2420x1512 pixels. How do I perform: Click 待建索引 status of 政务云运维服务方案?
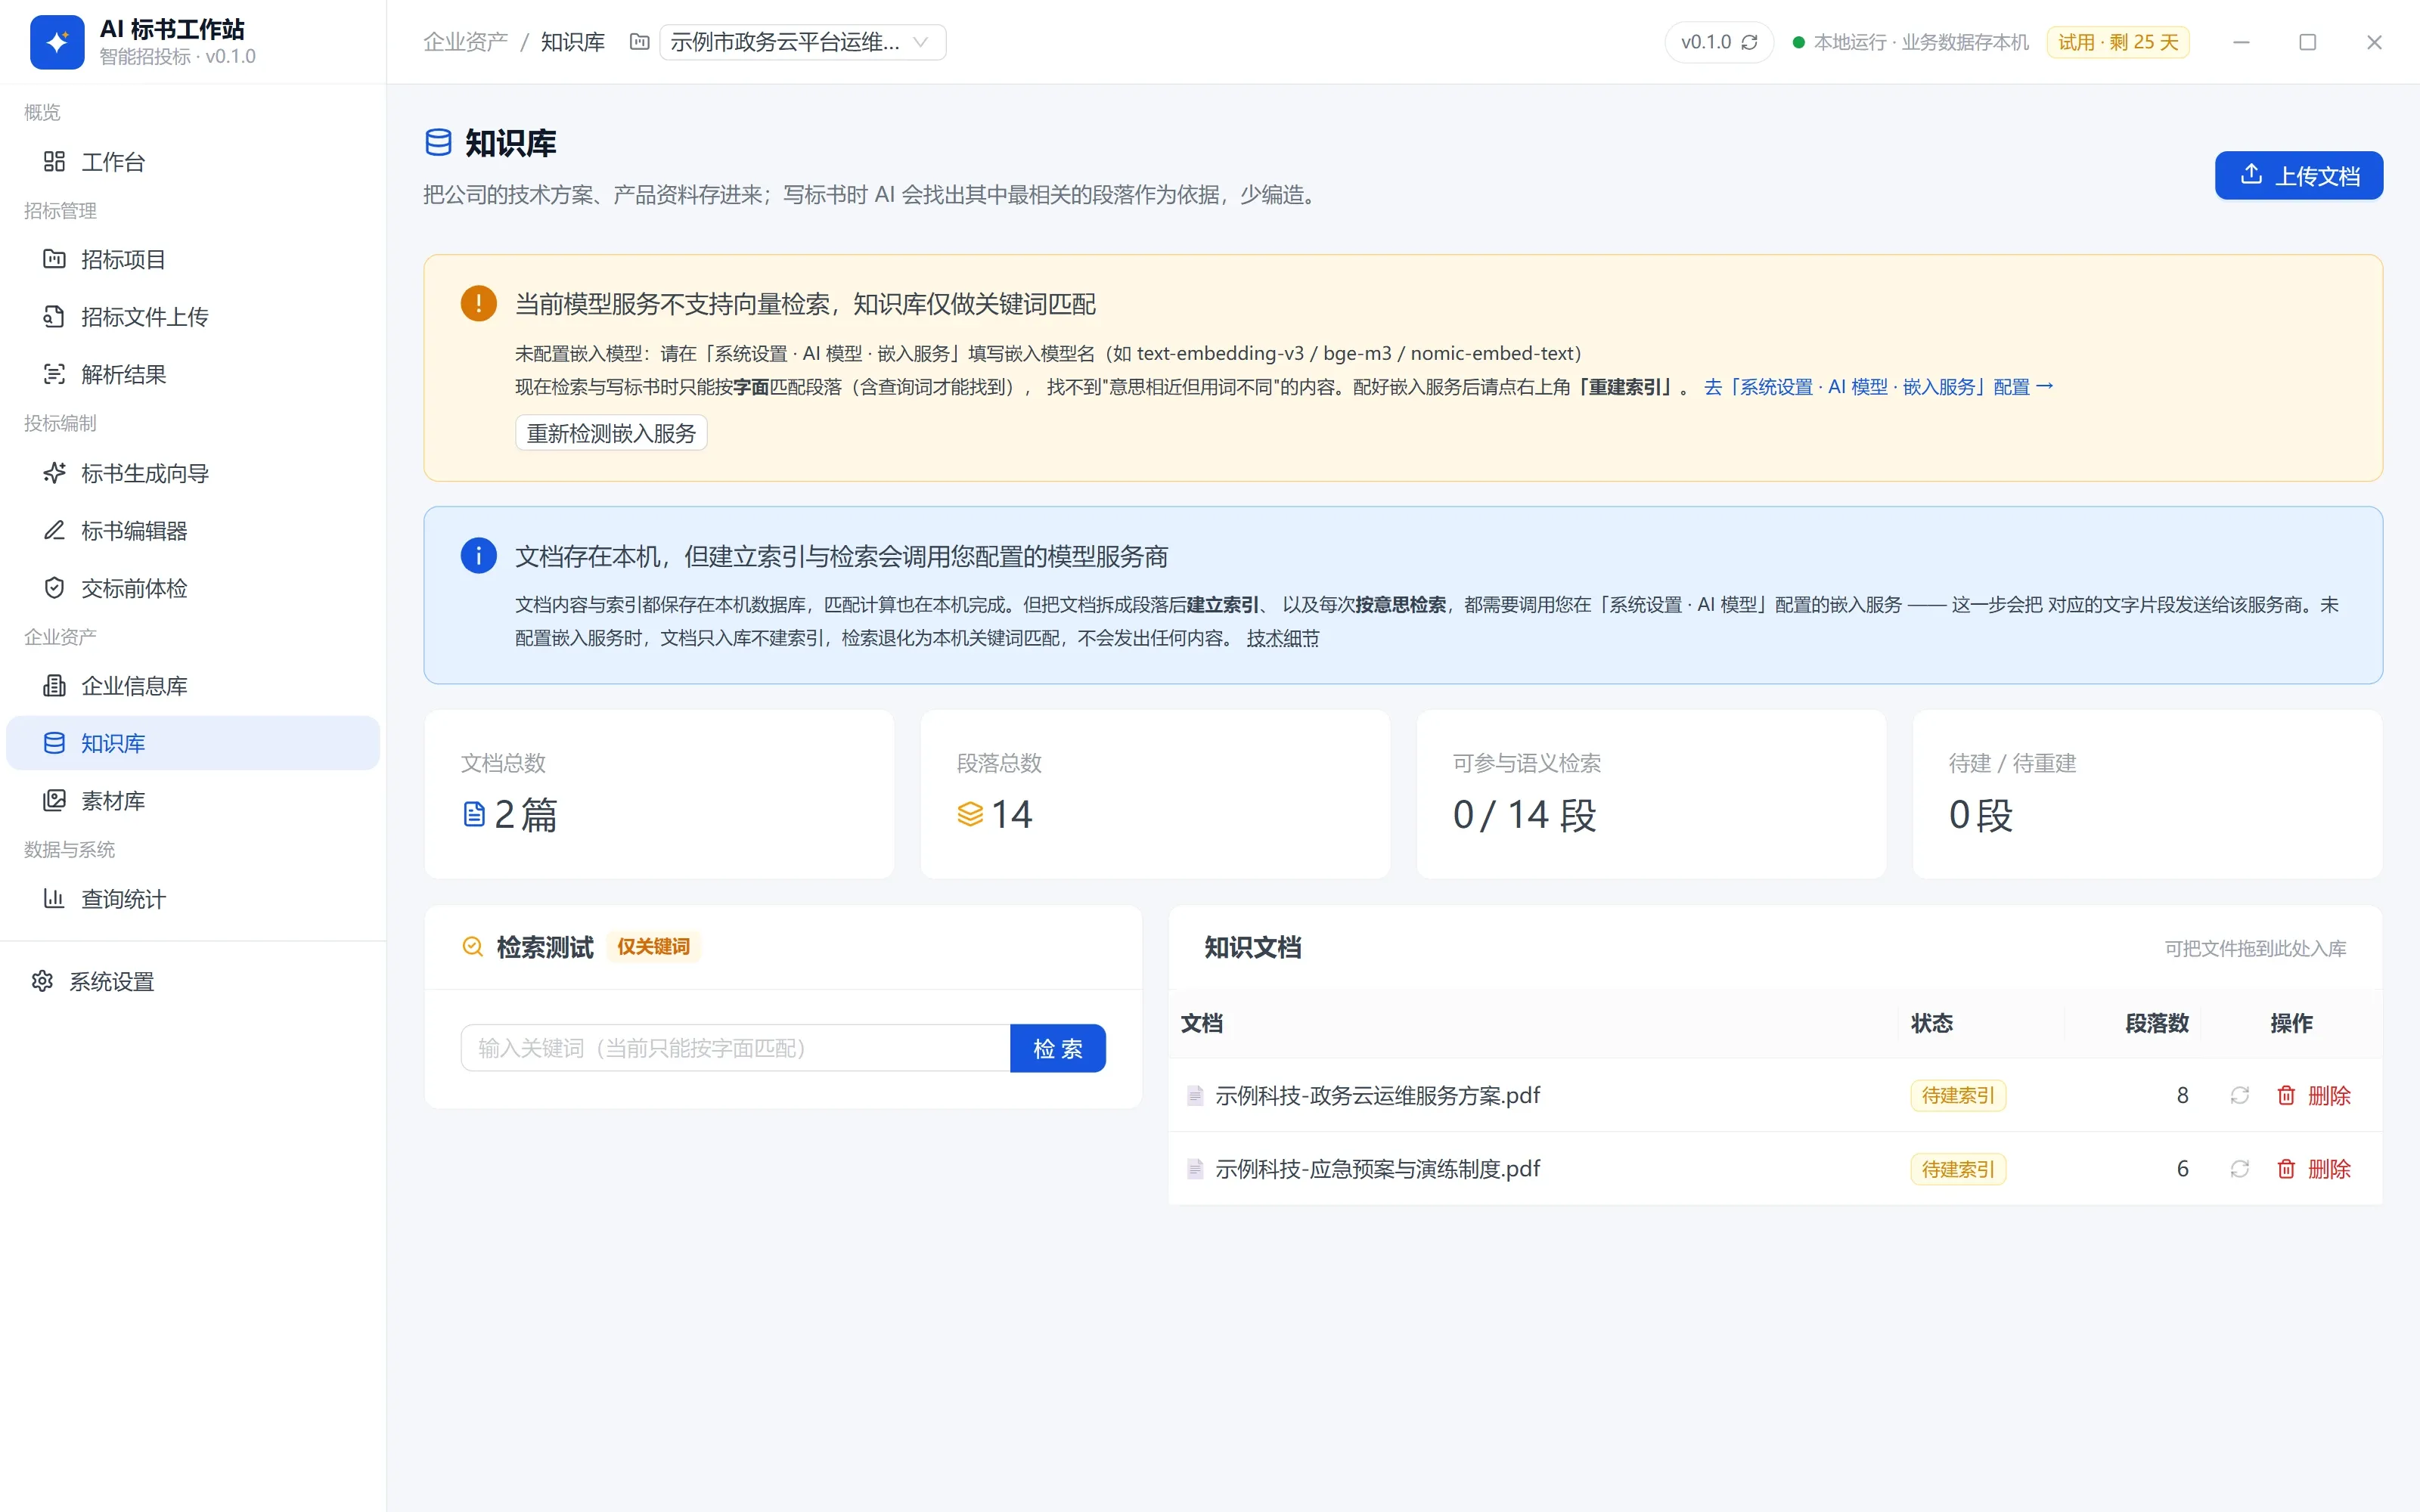[x=1957, y=1095]
